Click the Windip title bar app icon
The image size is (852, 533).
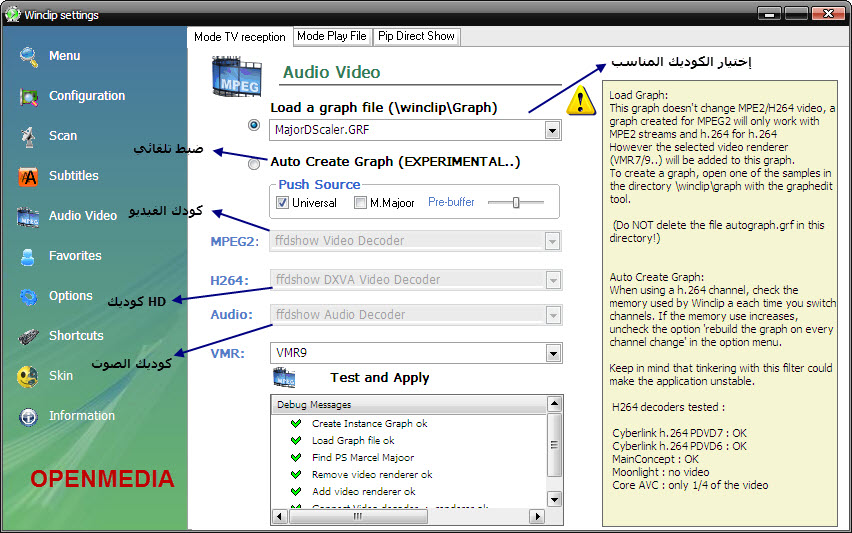pos(12,14)
